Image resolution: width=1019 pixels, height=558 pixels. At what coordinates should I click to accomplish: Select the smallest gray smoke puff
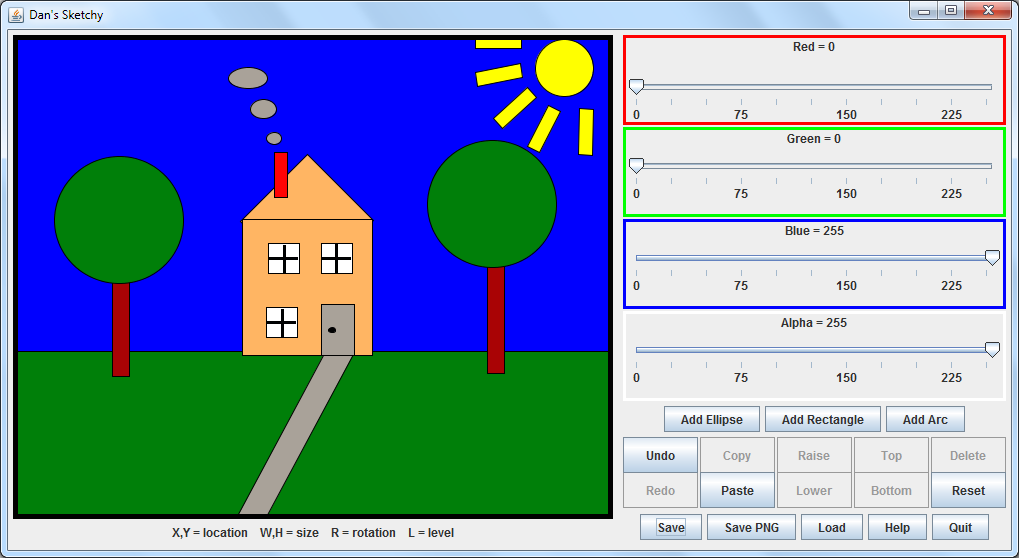pos(274,138)
